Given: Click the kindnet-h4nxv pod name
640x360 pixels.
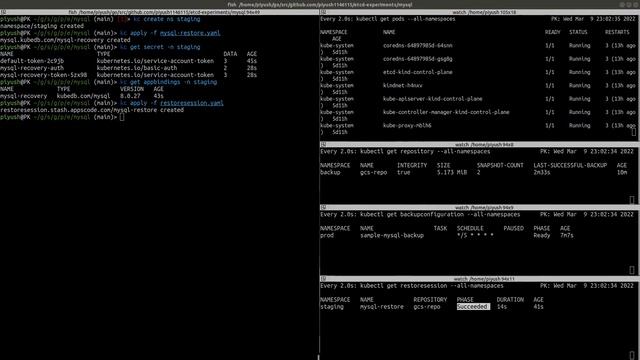Looking at the screenshot, I should [x=402, y=86].
